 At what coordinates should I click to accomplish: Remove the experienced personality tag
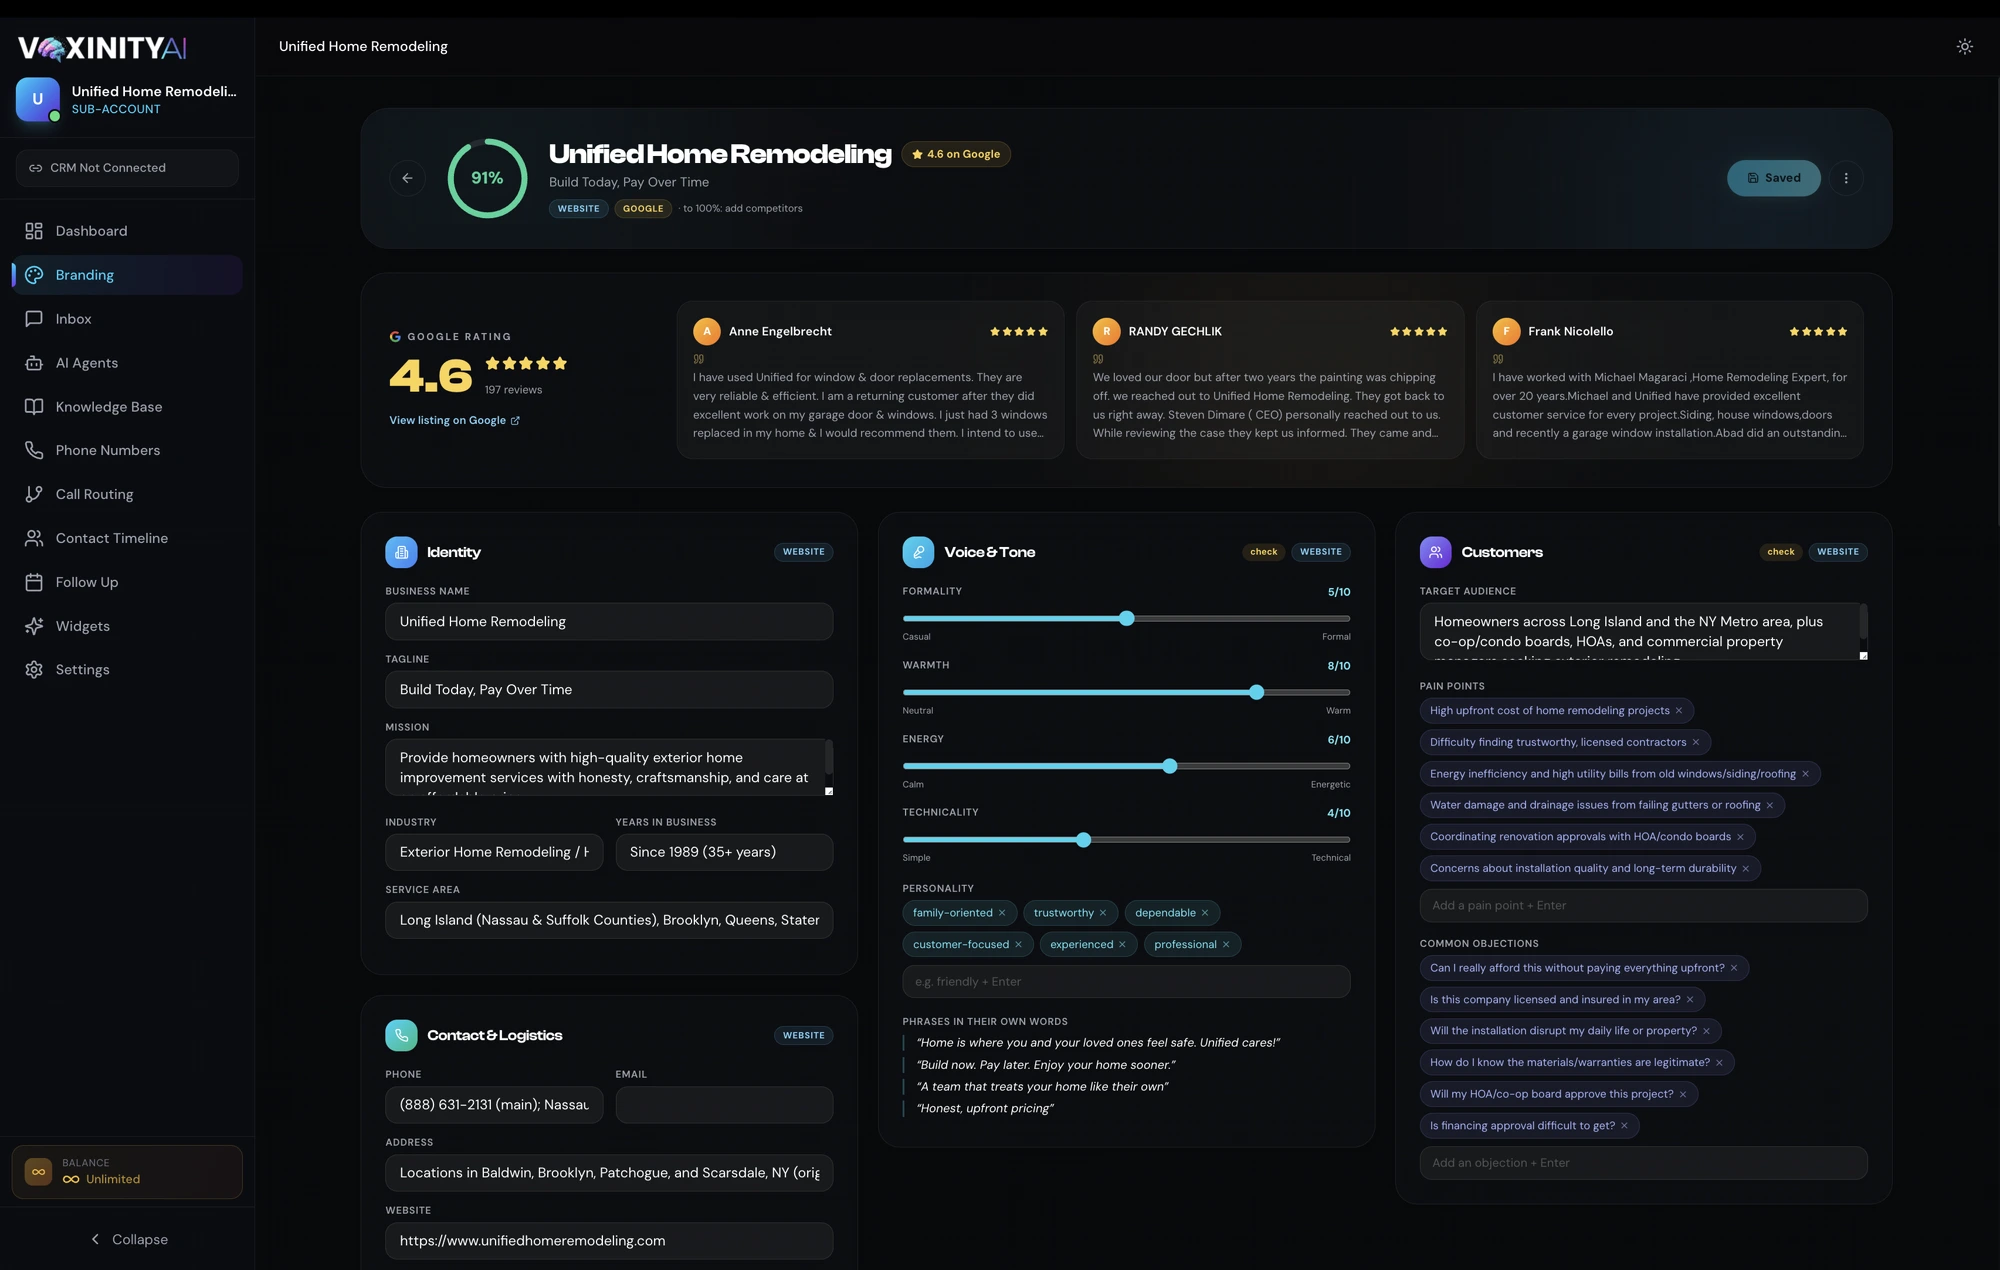tap(1122, 945)
